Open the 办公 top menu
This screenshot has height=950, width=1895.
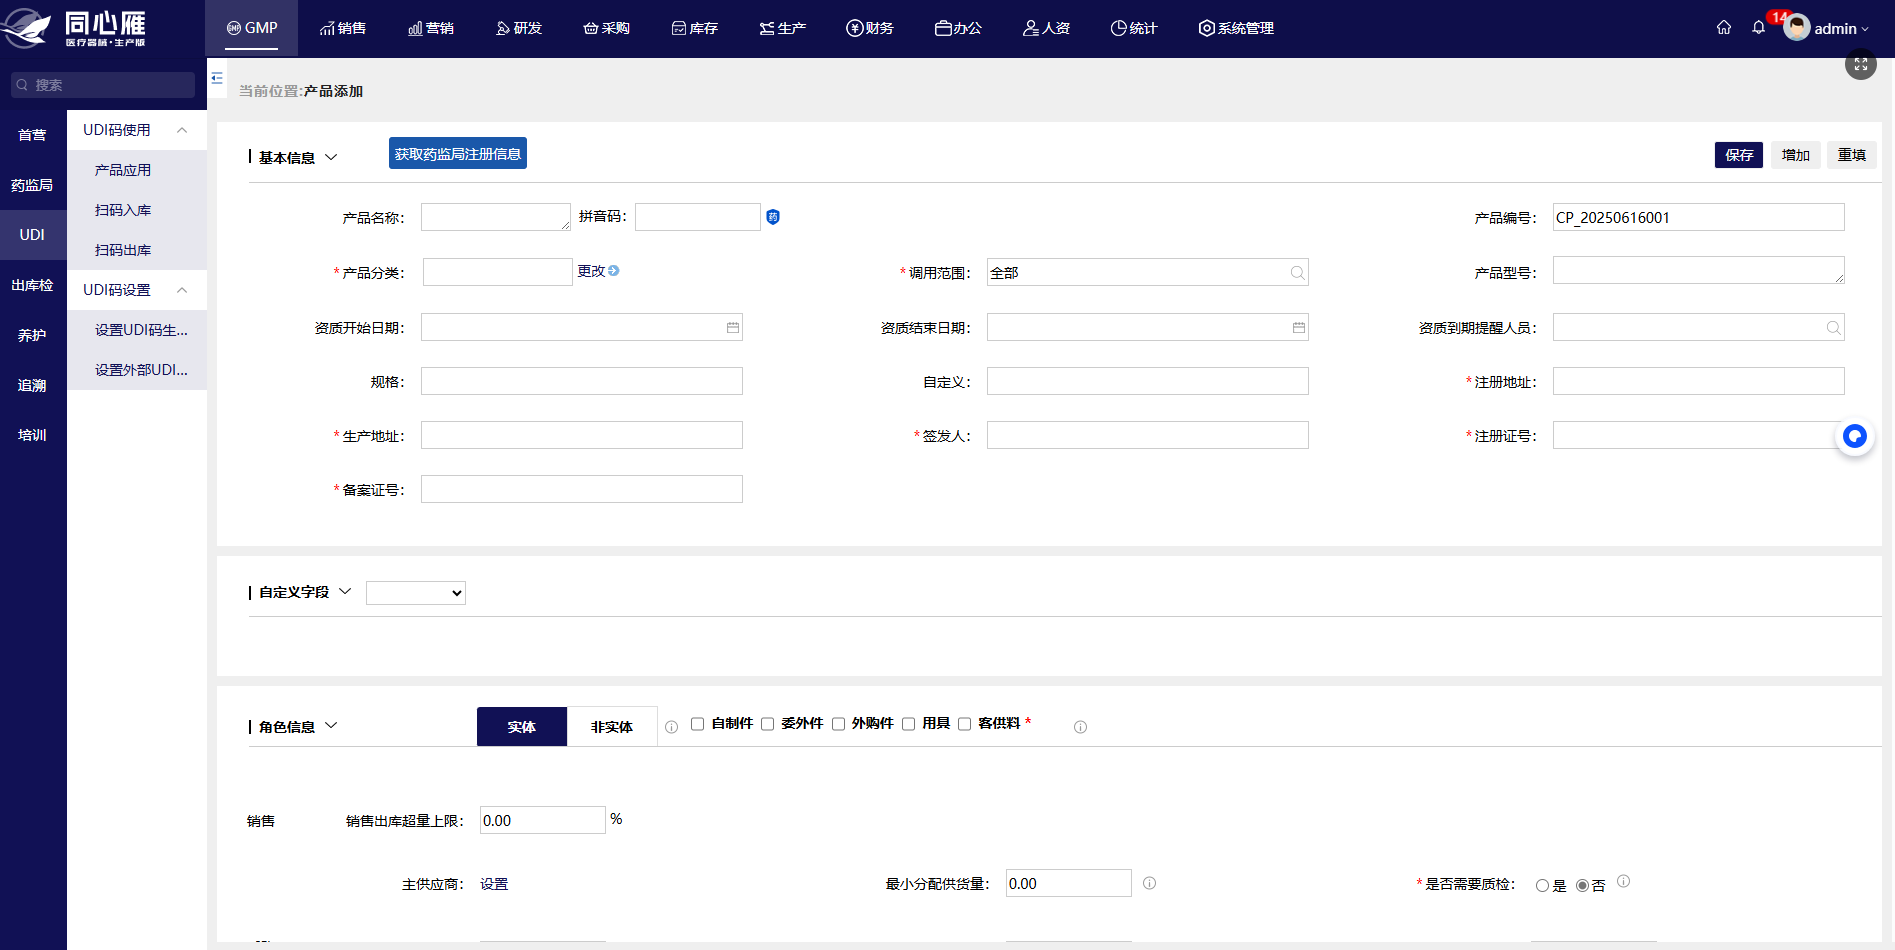tap(958, 28)
